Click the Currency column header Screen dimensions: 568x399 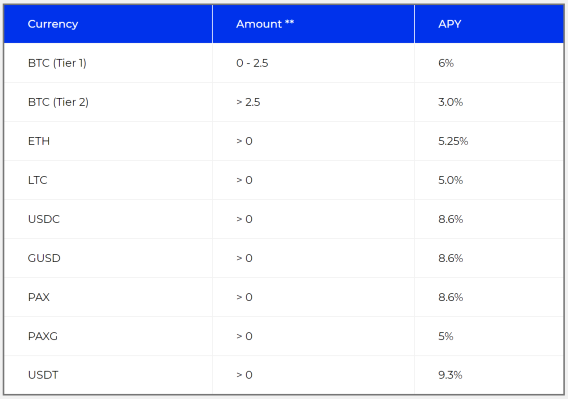click(53, 24)
